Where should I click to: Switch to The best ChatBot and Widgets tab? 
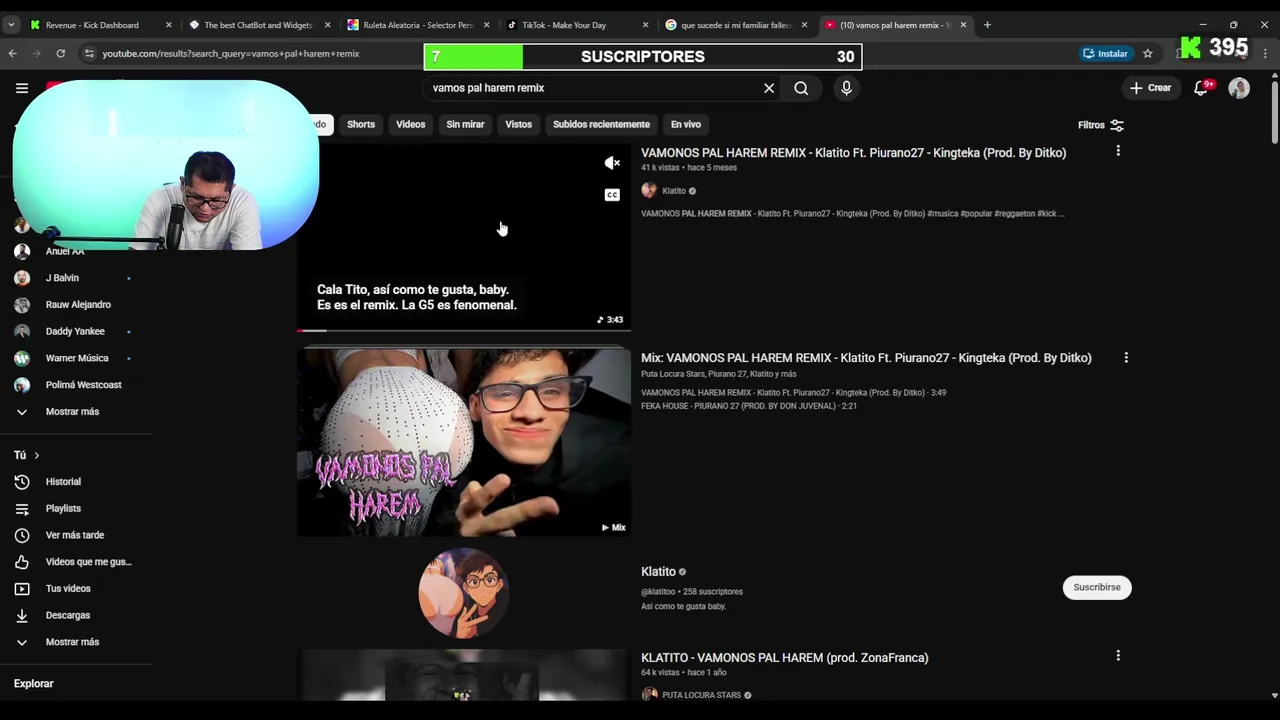[258, 25]
